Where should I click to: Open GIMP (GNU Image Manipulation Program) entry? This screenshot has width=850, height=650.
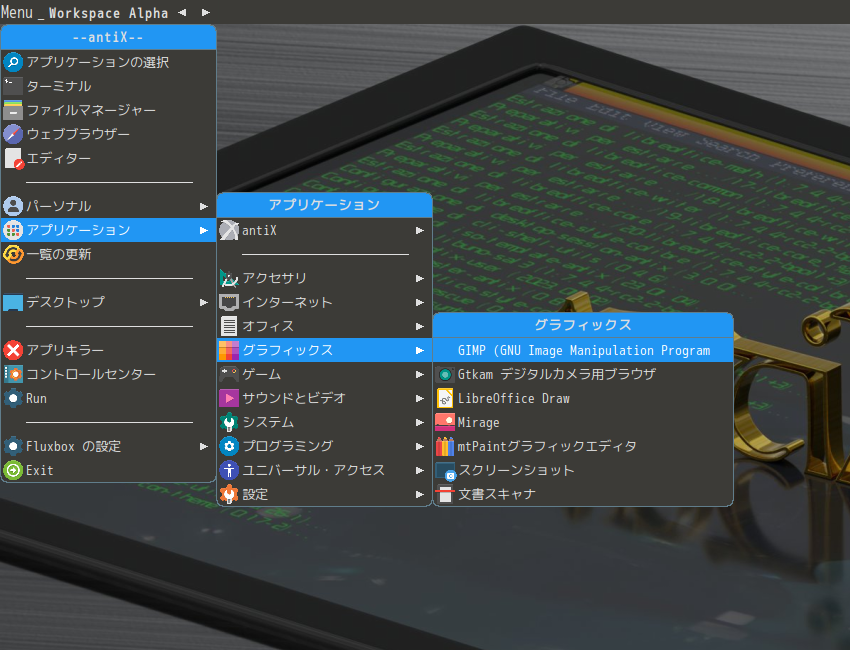(x=583, y=351)
